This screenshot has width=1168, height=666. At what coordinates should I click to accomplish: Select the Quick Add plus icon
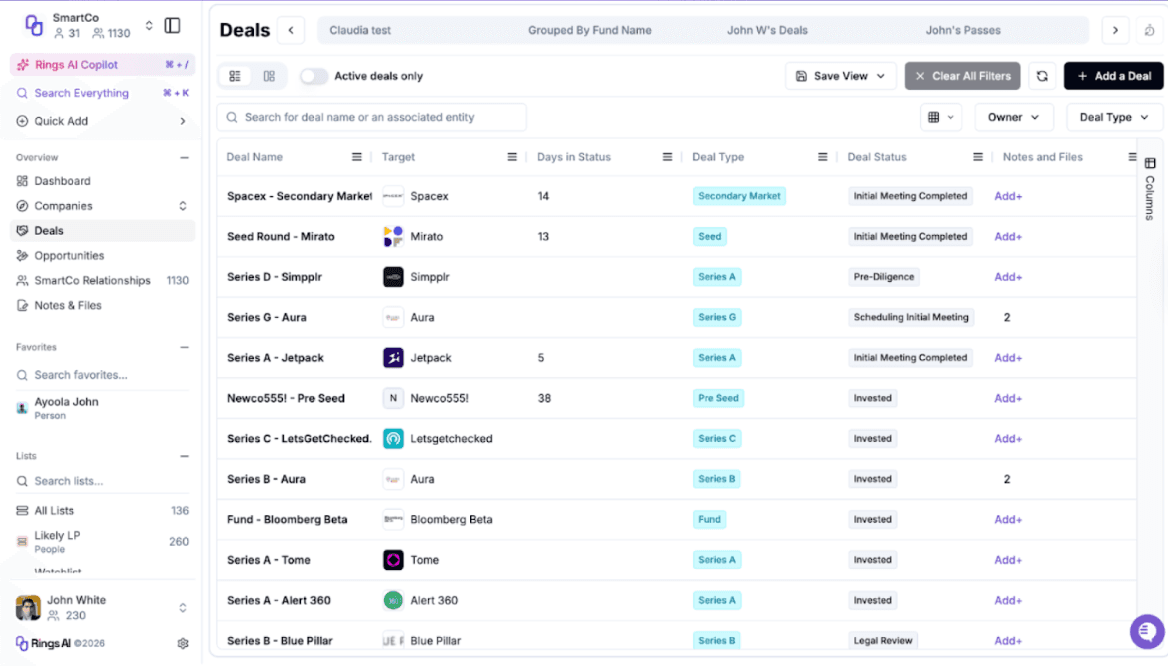click(x=21, y=120)
